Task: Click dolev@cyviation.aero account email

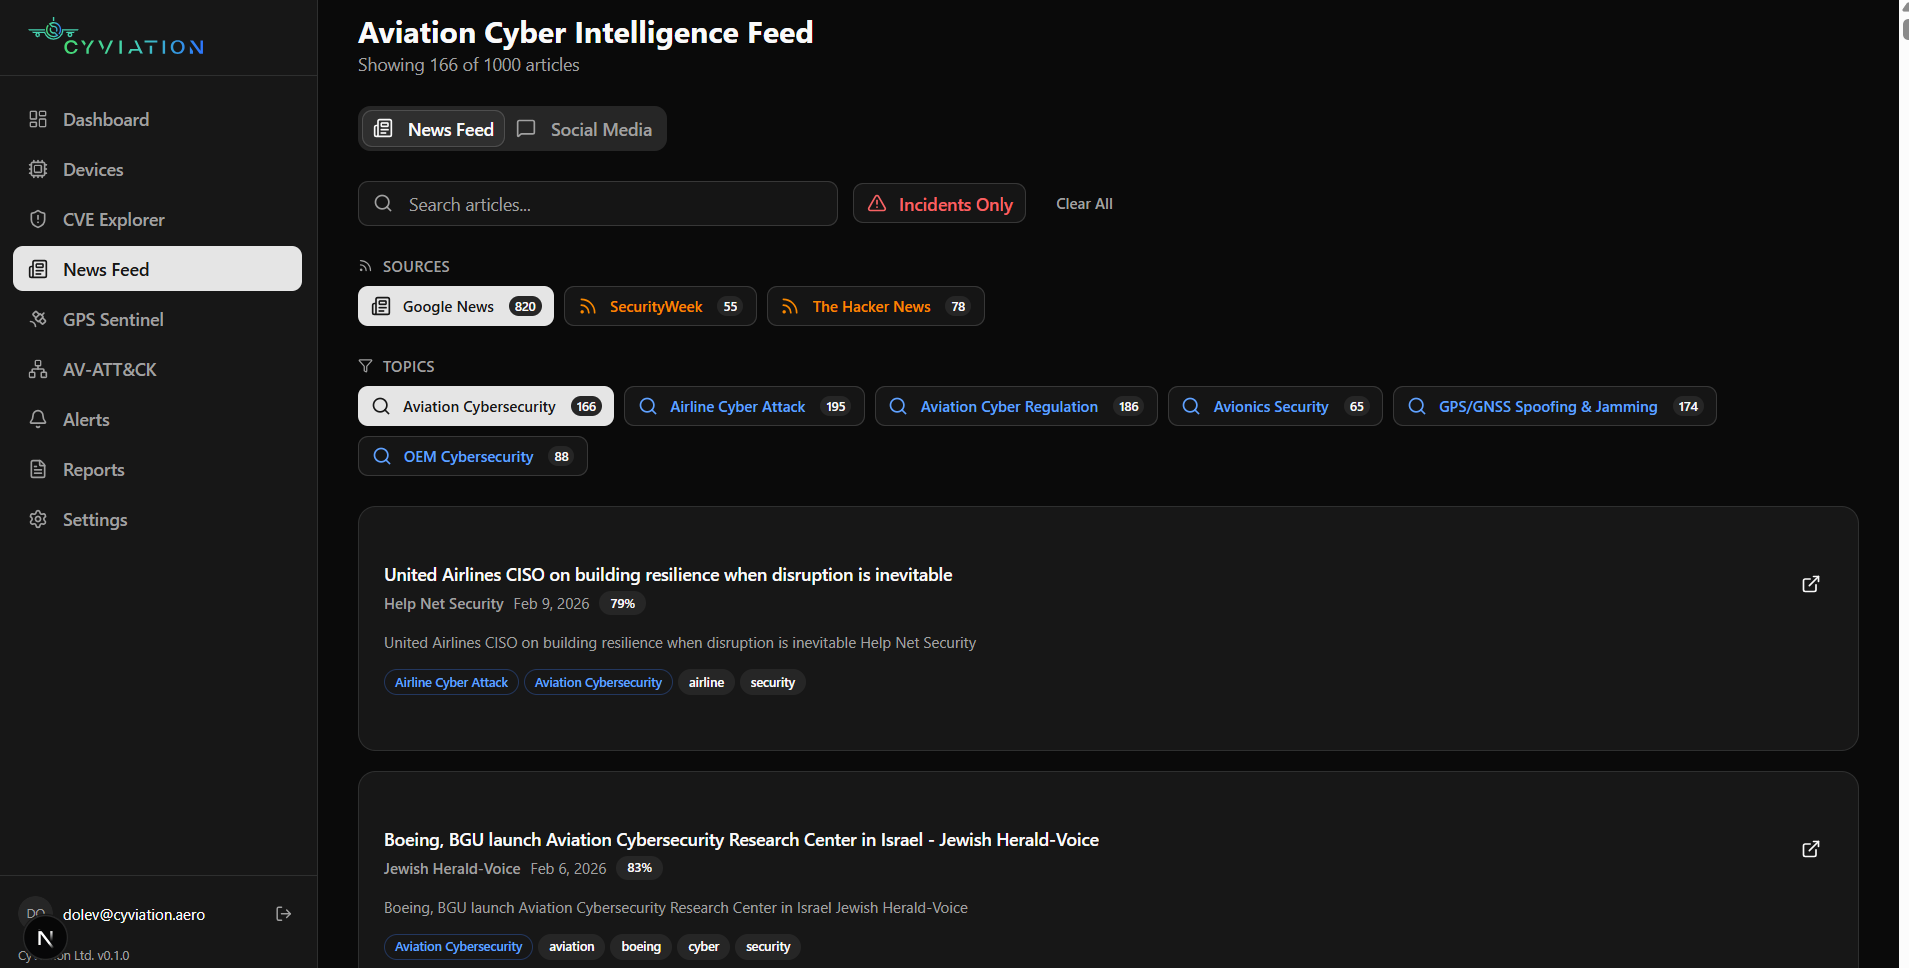Action: tap(134, 914)
